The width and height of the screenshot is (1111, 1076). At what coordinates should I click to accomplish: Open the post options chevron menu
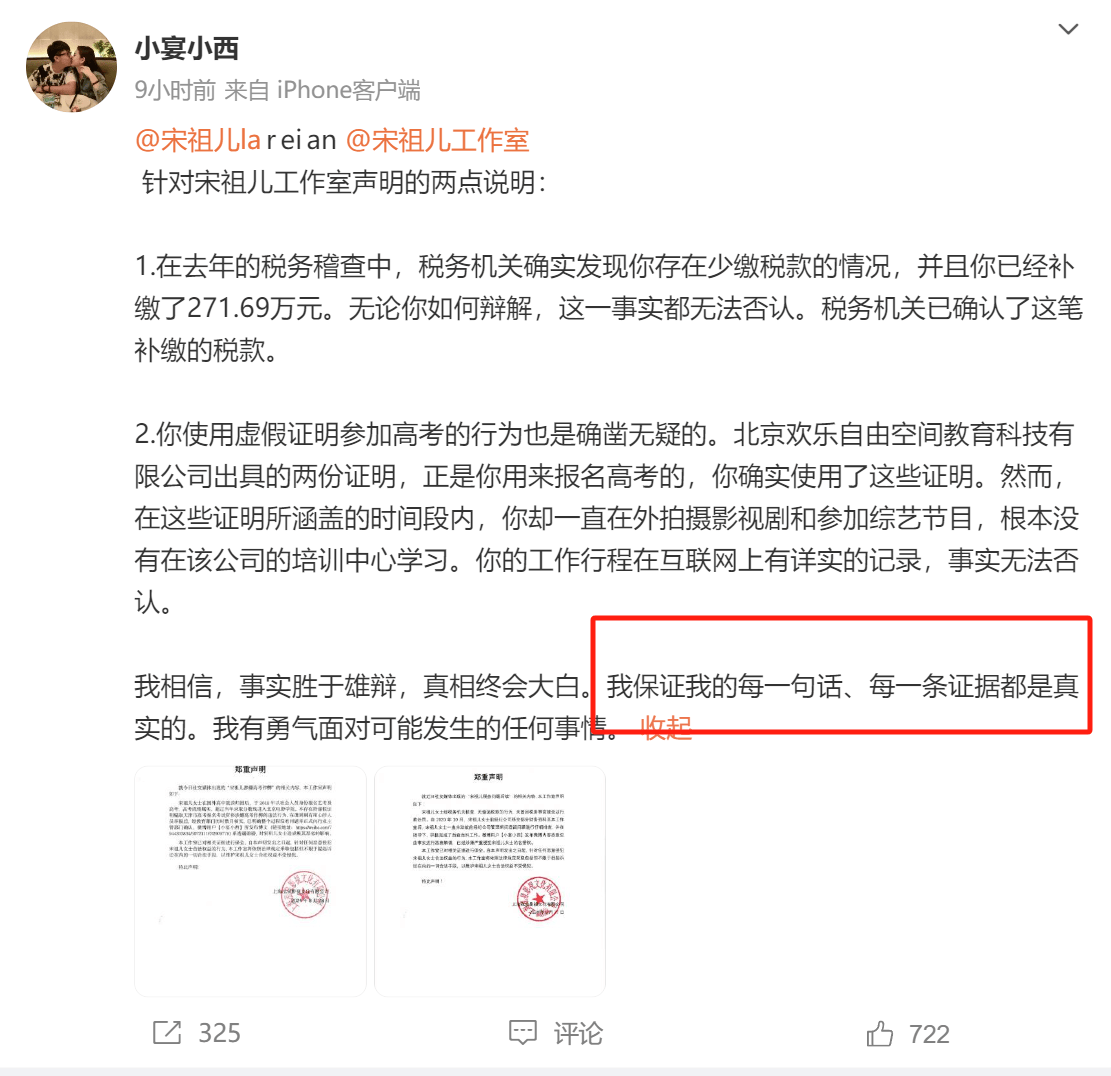pyautogui.click(x=1068, y=29)
